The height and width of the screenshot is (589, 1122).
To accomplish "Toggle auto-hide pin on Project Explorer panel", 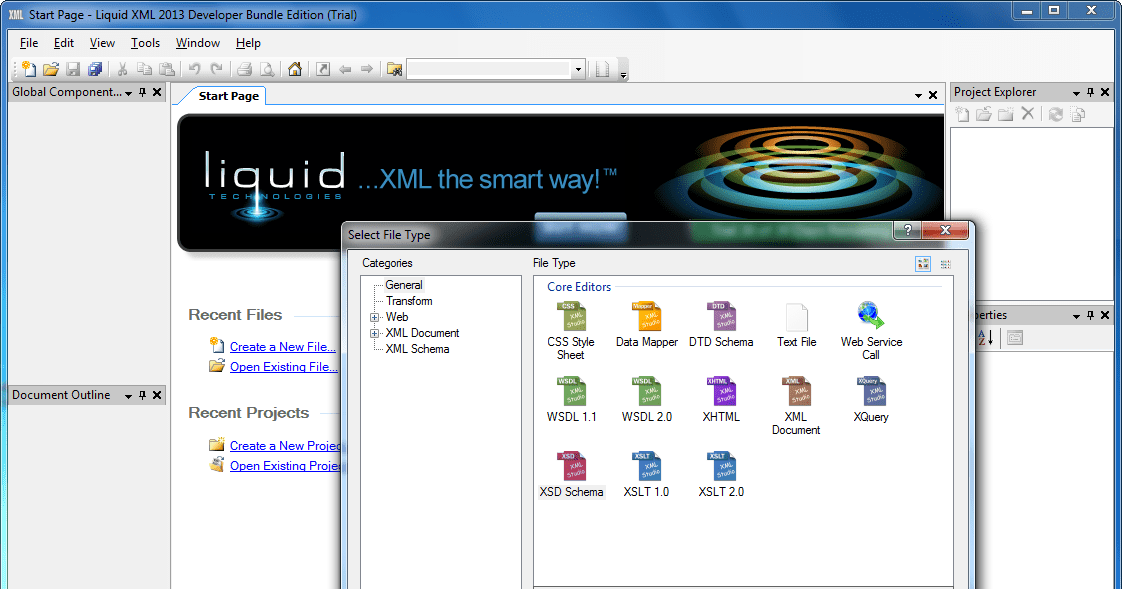I will point(1091,92).
